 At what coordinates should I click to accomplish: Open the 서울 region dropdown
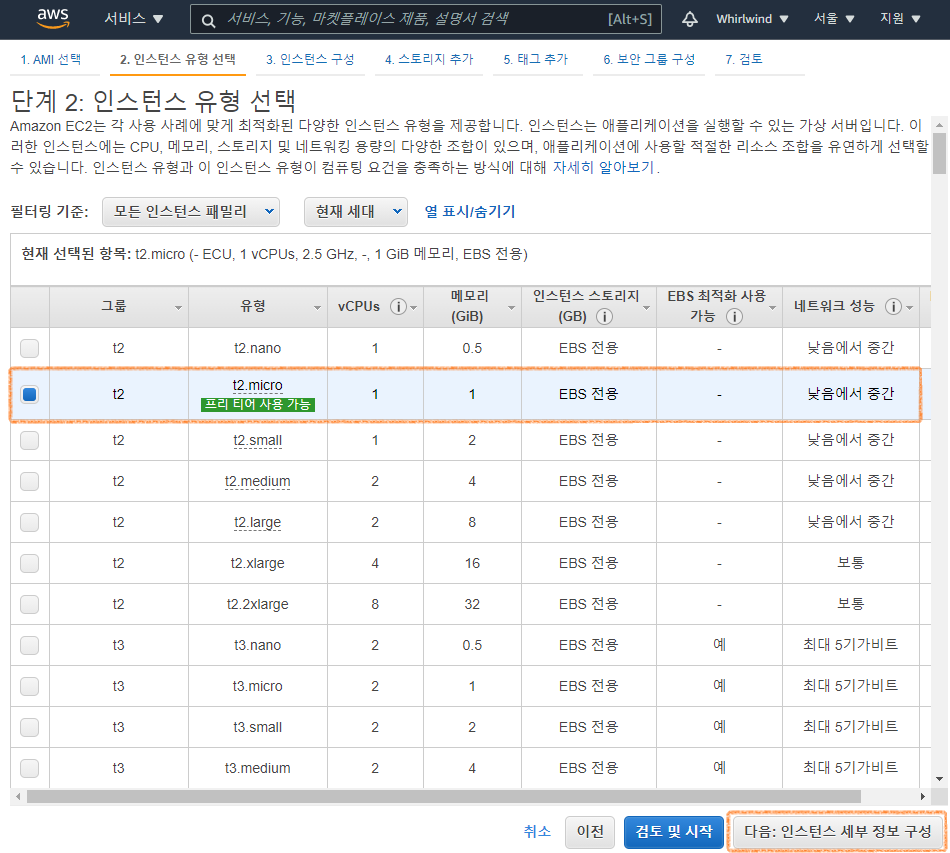coord(834,19)
